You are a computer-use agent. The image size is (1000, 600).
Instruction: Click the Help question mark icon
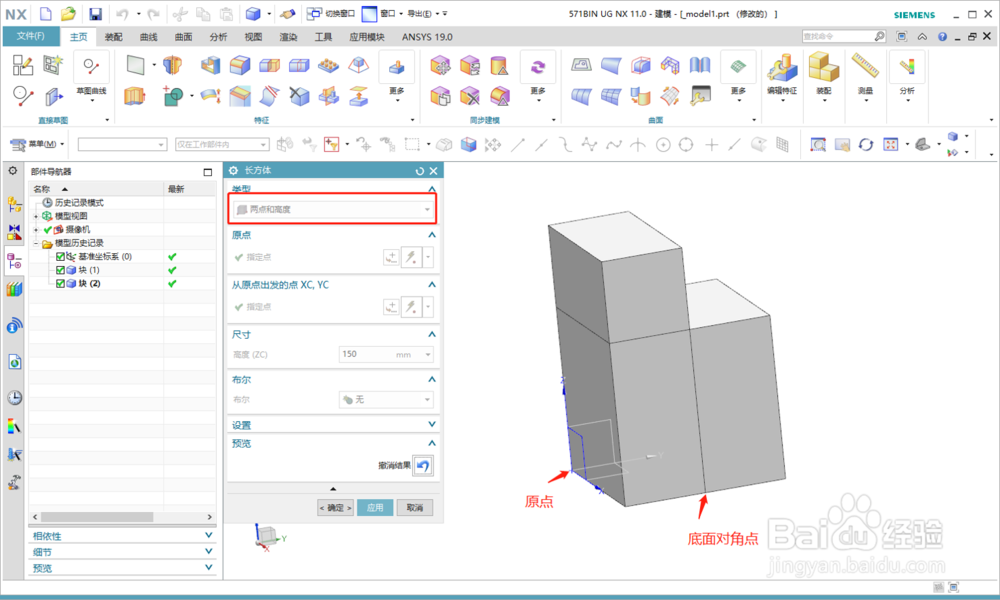(942, 37)
